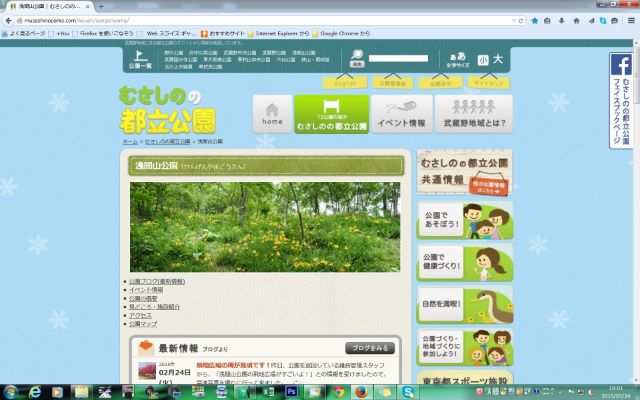This screenshot has height=400, width=640.
Task: Open the home navigation button
Action: click(272, 114)
